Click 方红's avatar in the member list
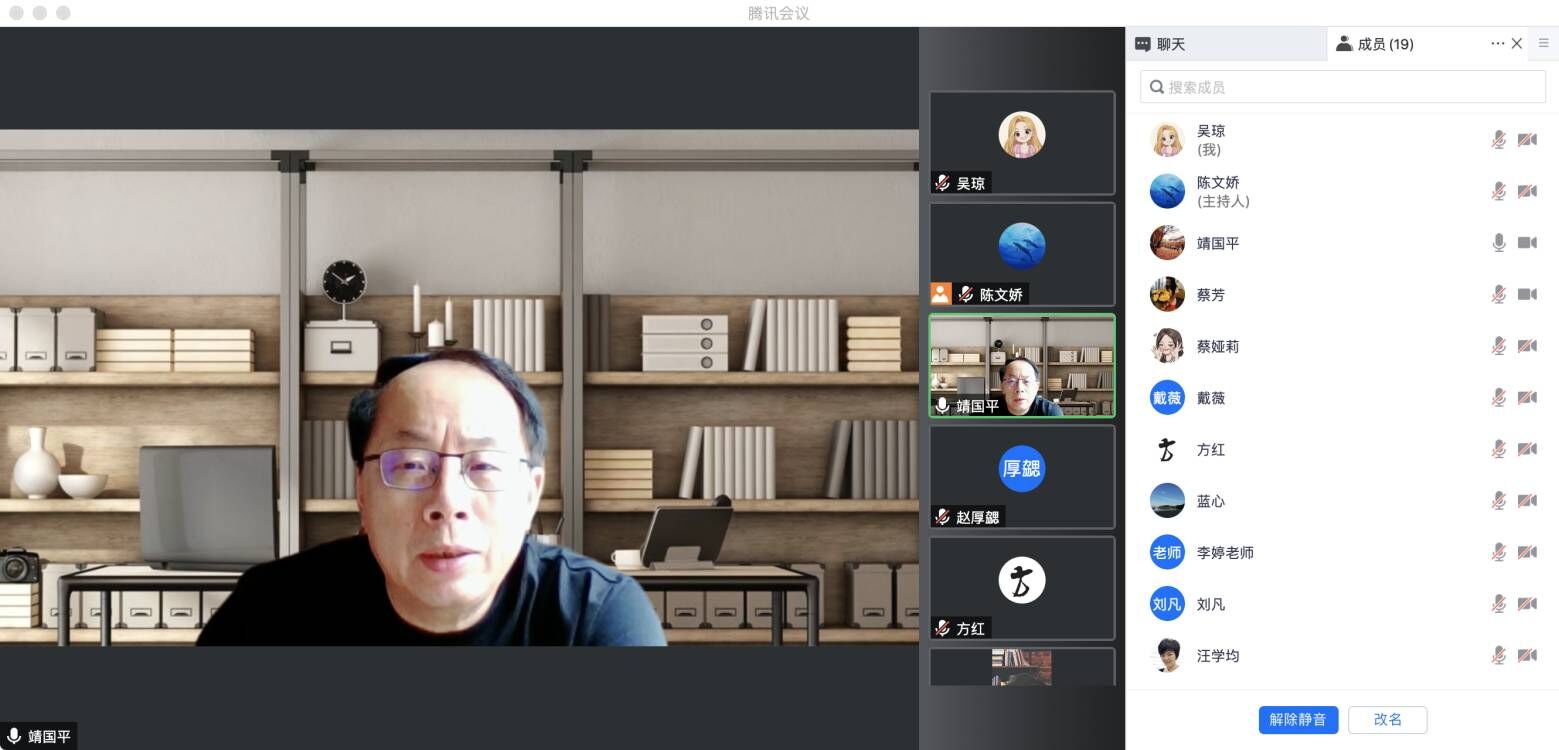The width and height of the screenshot is (1559, 750). pos(1167,449)
